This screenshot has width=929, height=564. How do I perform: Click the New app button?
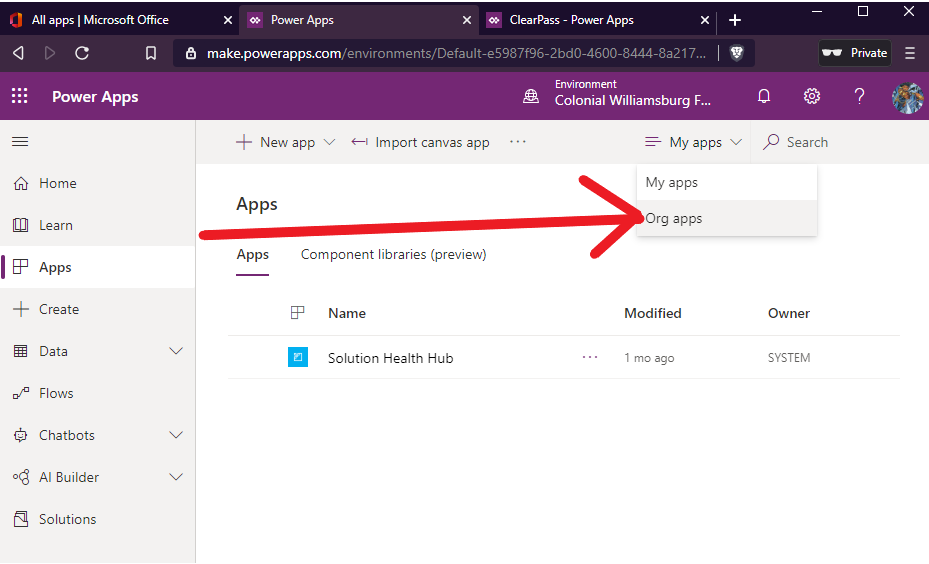coord(276,142)
